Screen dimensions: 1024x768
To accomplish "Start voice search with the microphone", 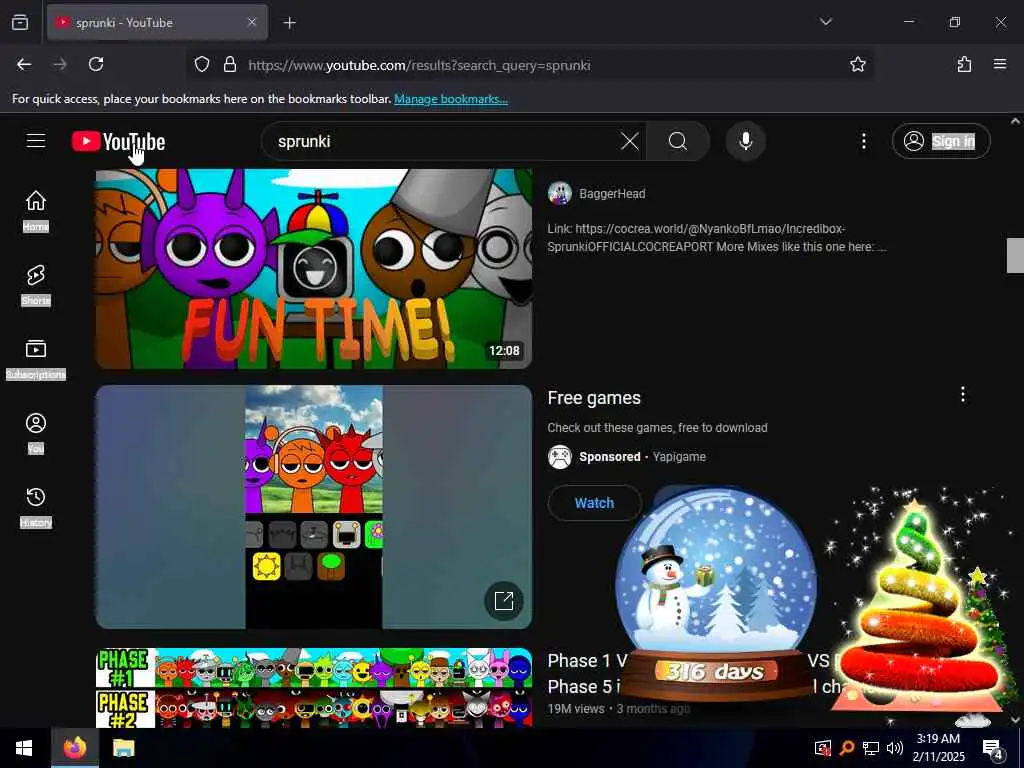I will 745,141.
